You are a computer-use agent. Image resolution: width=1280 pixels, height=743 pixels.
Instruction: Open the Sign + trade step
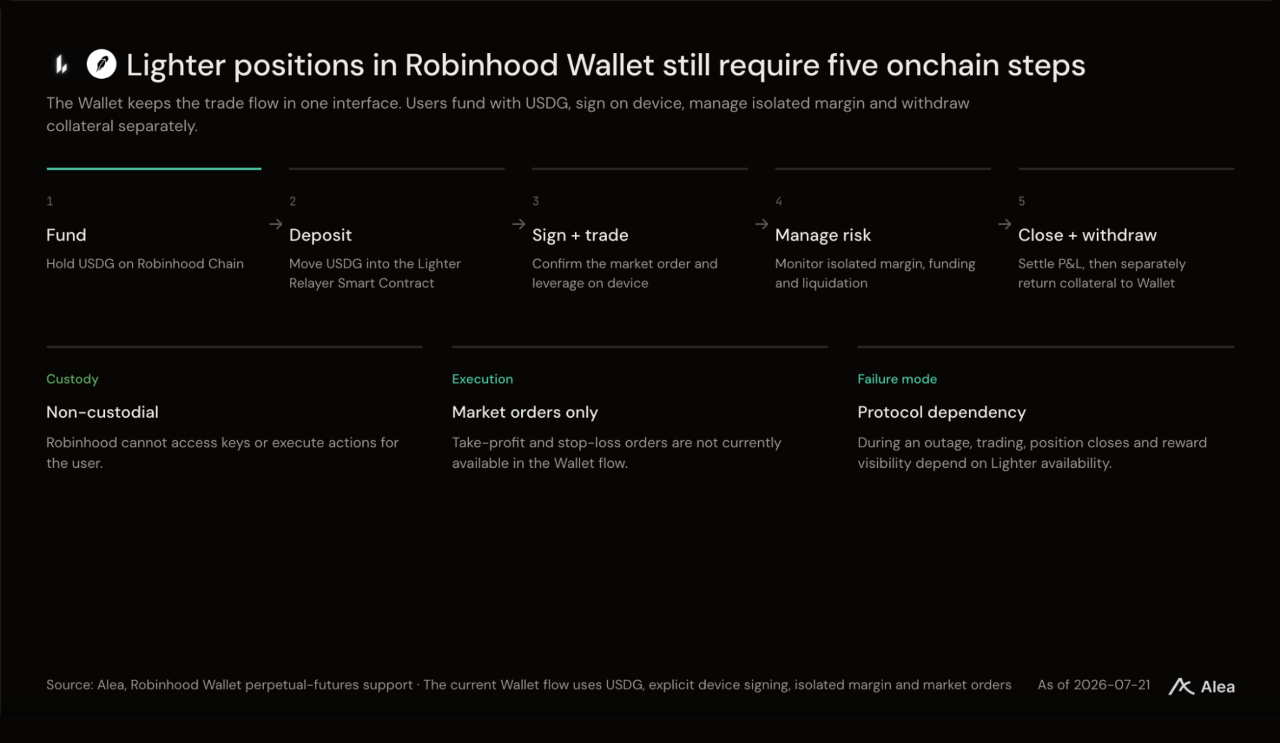580,235
